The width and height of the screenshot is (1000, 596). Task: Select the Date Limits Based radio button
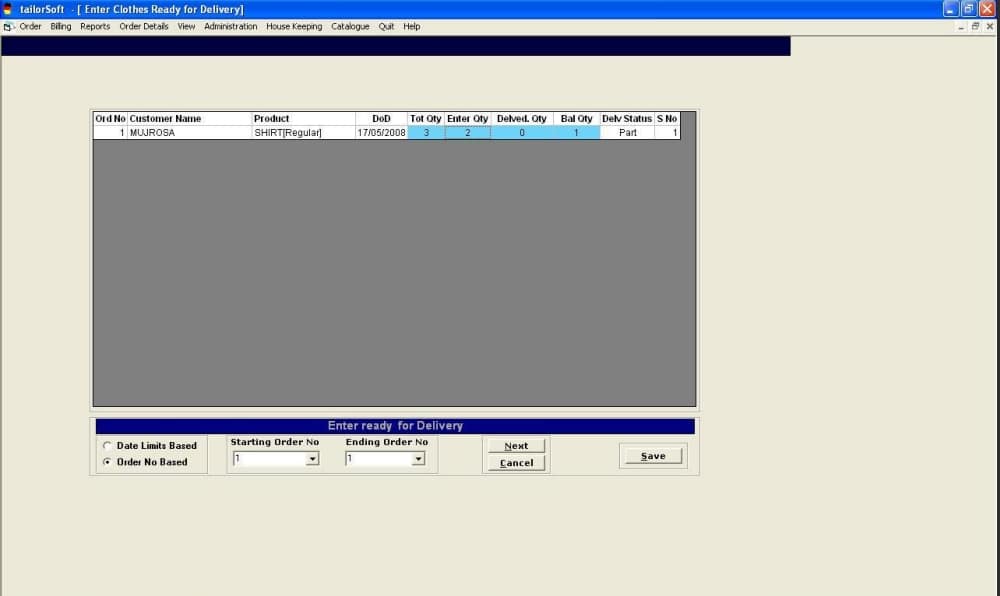(107, 446)
